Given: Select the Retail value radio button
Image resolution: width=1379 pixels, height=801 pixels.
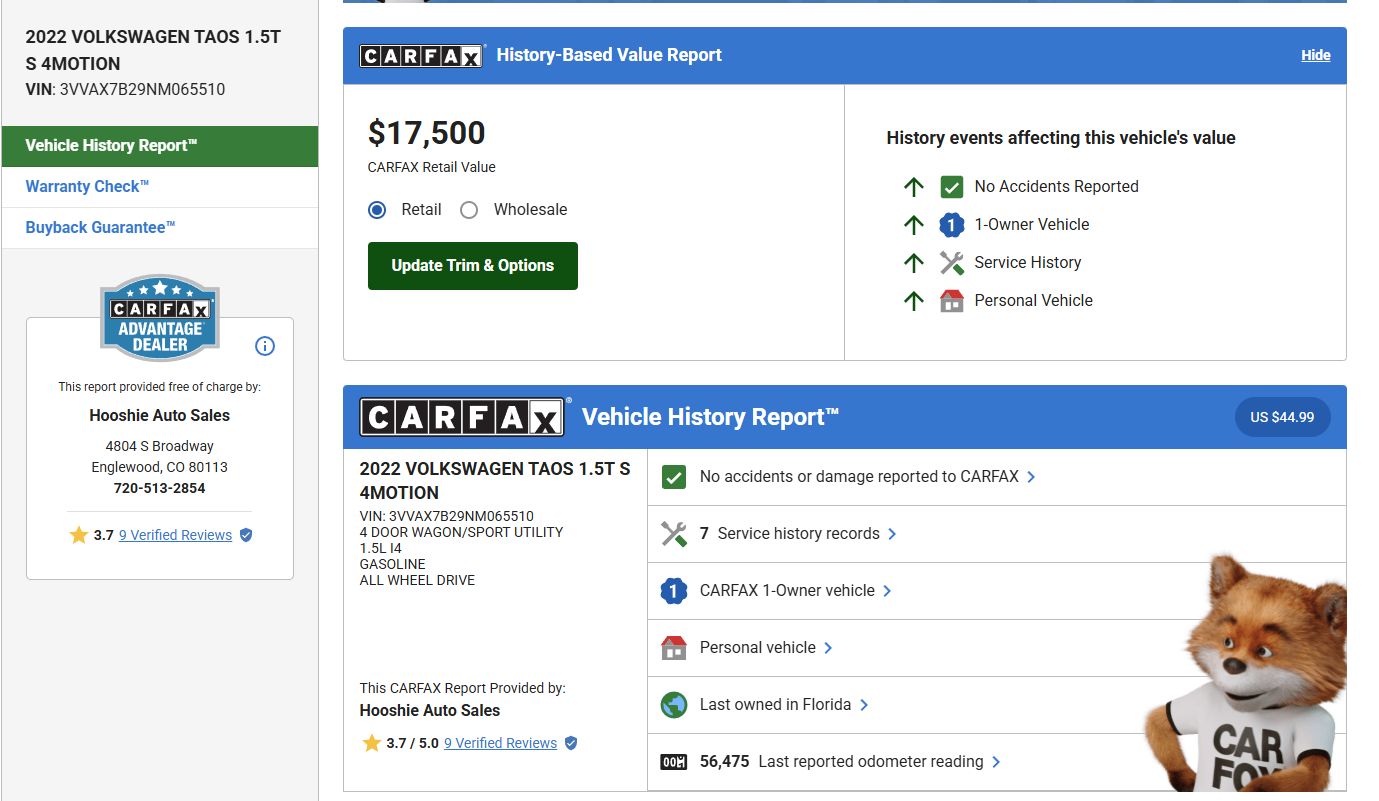Looking at the screenshot, I should (x=377, y=210).
